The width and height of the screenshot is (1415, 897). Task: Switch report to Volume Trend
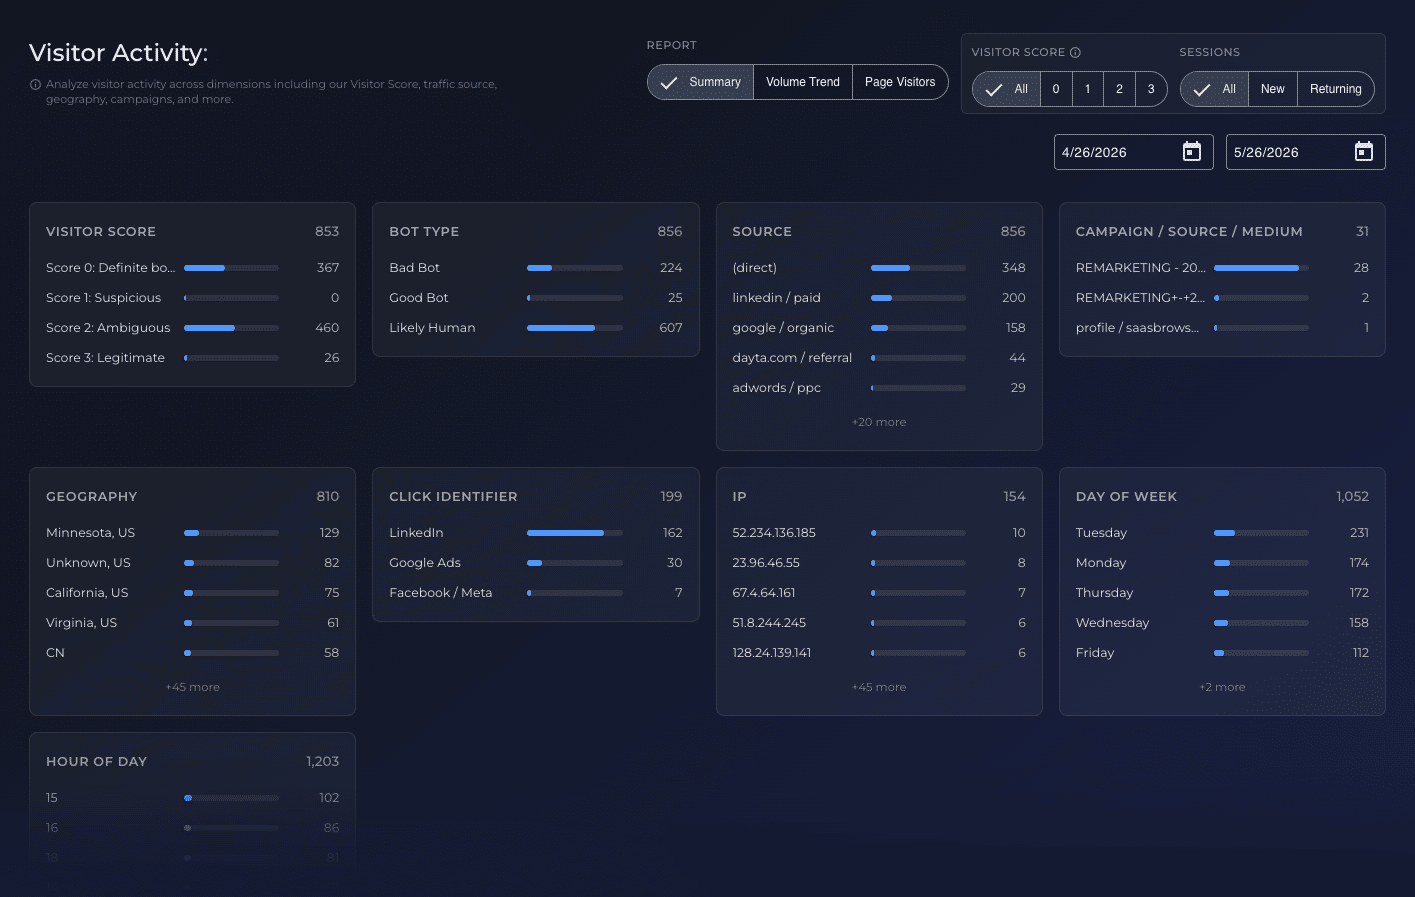(803, 82)
